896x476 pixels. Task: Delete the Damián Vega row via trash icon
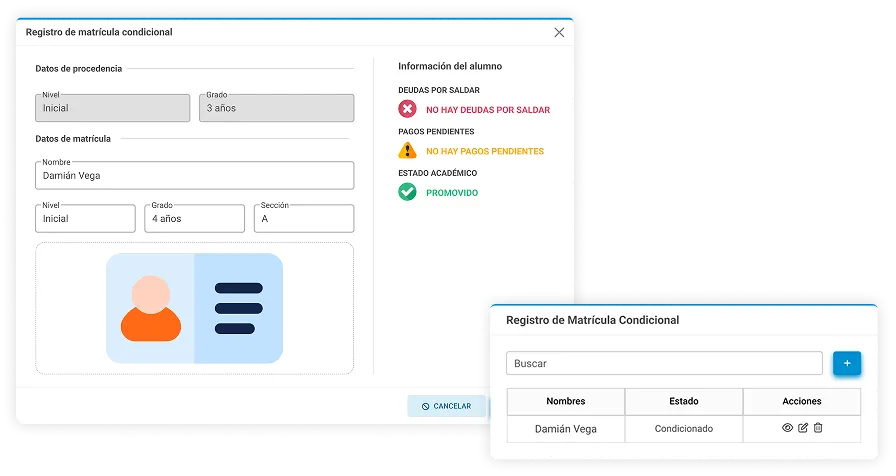point(818,427)
